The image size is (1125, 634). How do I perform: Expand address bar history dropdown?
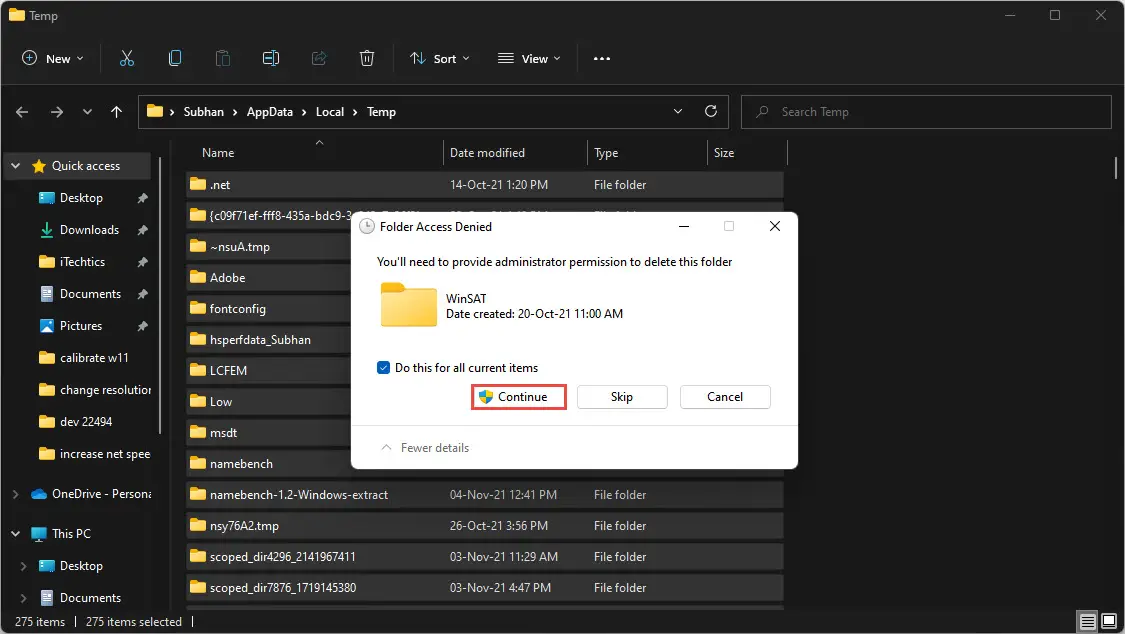click(677, 111)
